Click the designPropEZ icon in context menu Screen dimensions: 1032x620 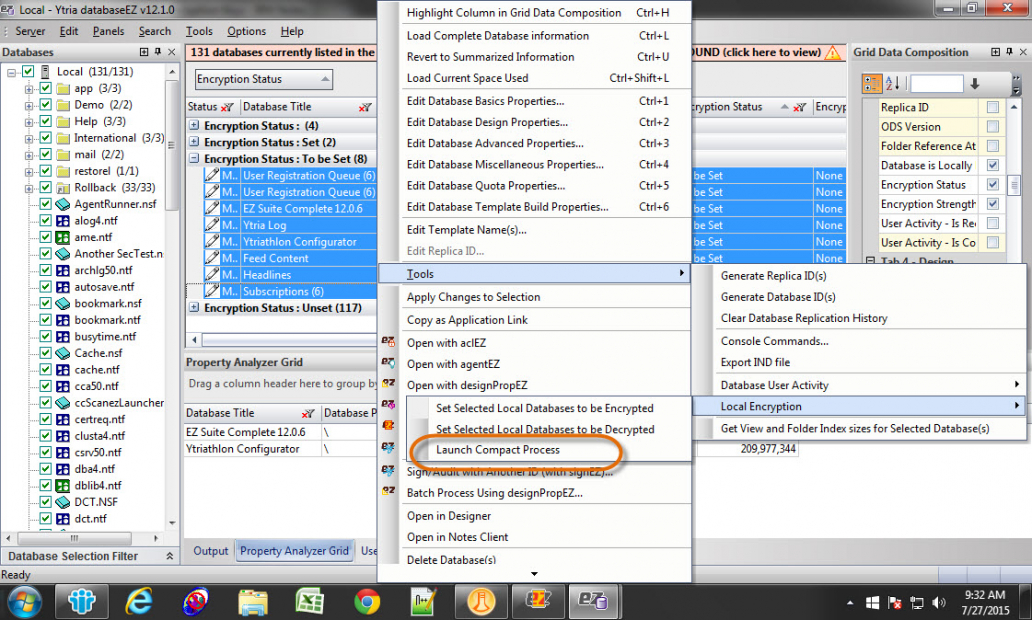coord(388,383)
